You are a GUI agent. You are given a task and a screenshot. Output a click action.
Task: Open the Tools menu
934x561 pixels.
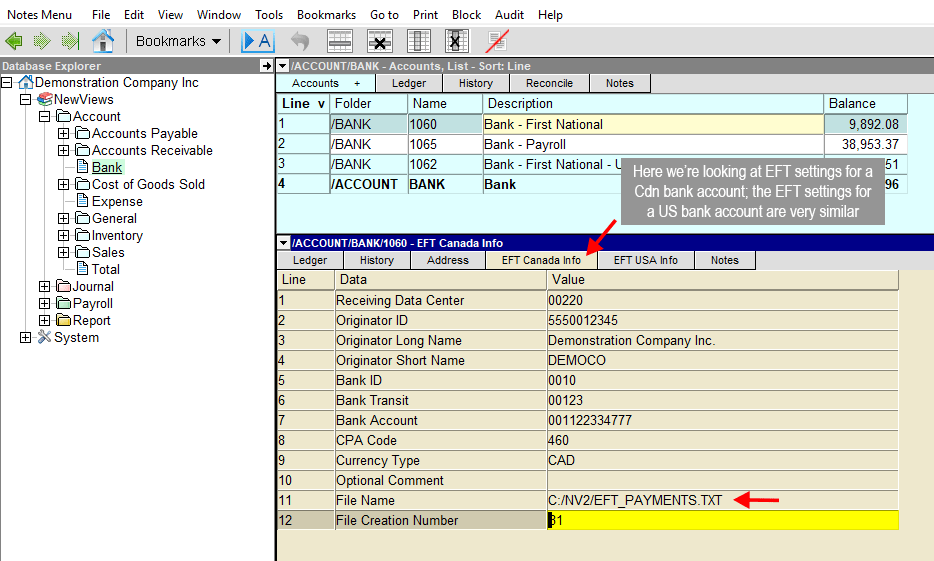(269, 15)
